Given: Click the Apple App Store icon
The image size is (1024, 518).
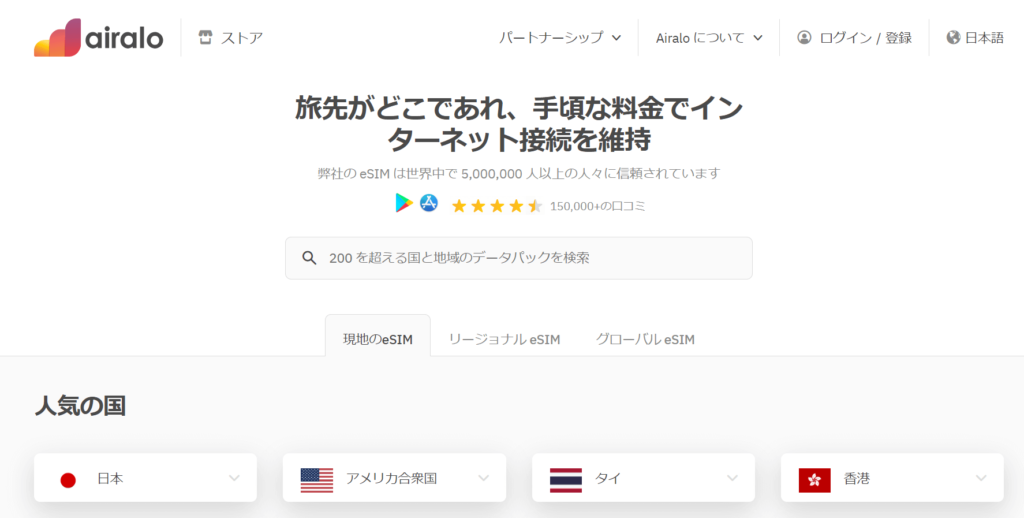Looking at the screenshot, I should point(429,203).
